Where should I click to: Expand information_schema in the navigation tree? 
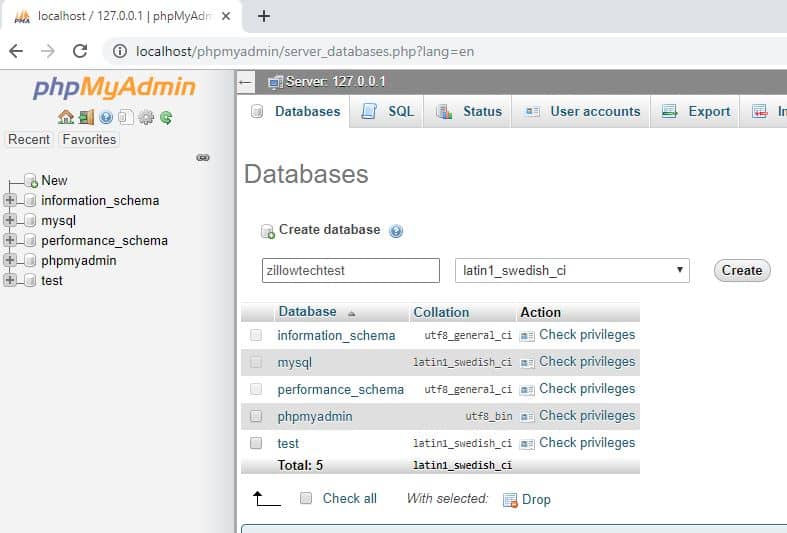click(x=10, y=200)
